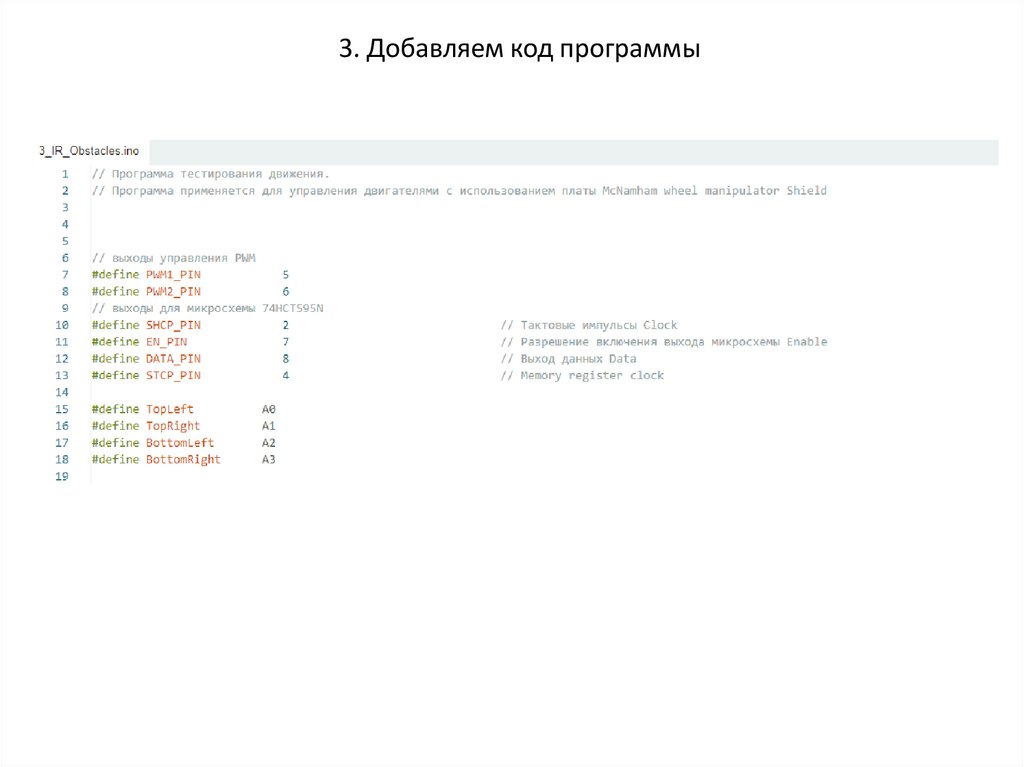Click the PWM1_PIN macro name
The width and height of the screenshot is (1024, 767).
point(173,275)
